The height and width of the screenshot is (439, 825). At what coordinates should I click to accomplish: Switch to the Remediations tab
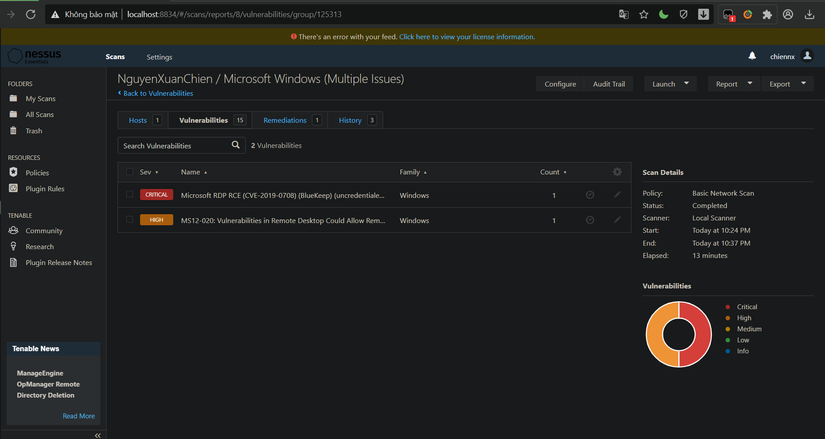(x=285, y=120)
